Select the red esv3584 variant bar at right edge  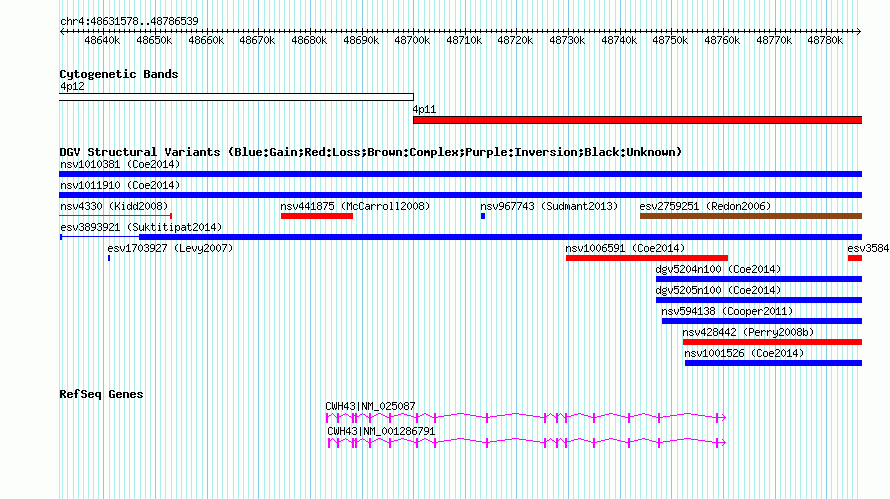point(855,258)
